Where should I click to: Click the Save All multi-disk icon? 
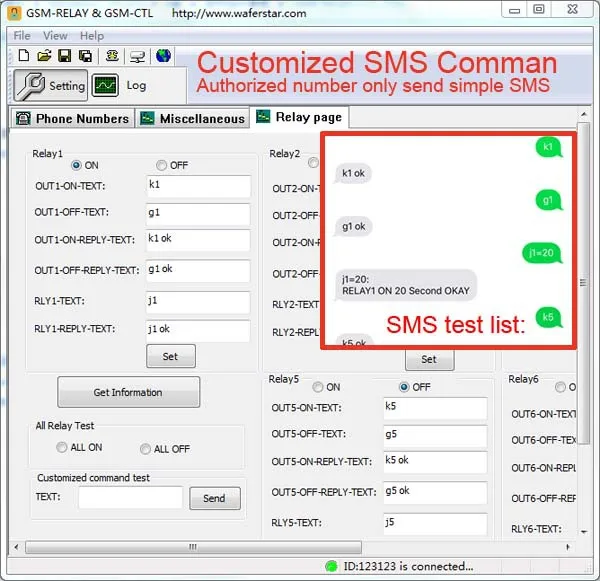point(85,56)
